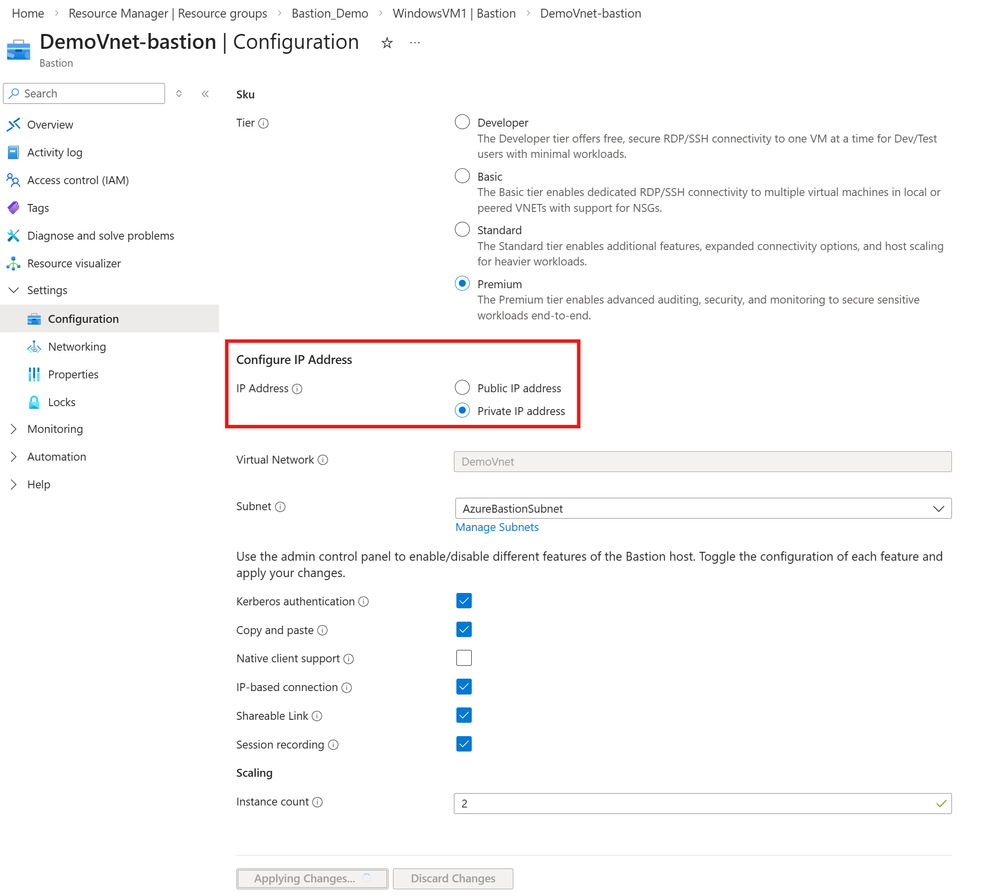Click the Kerberos authentication info icon
The width and height of the screenshot is (999, 896).
(364, 602)
